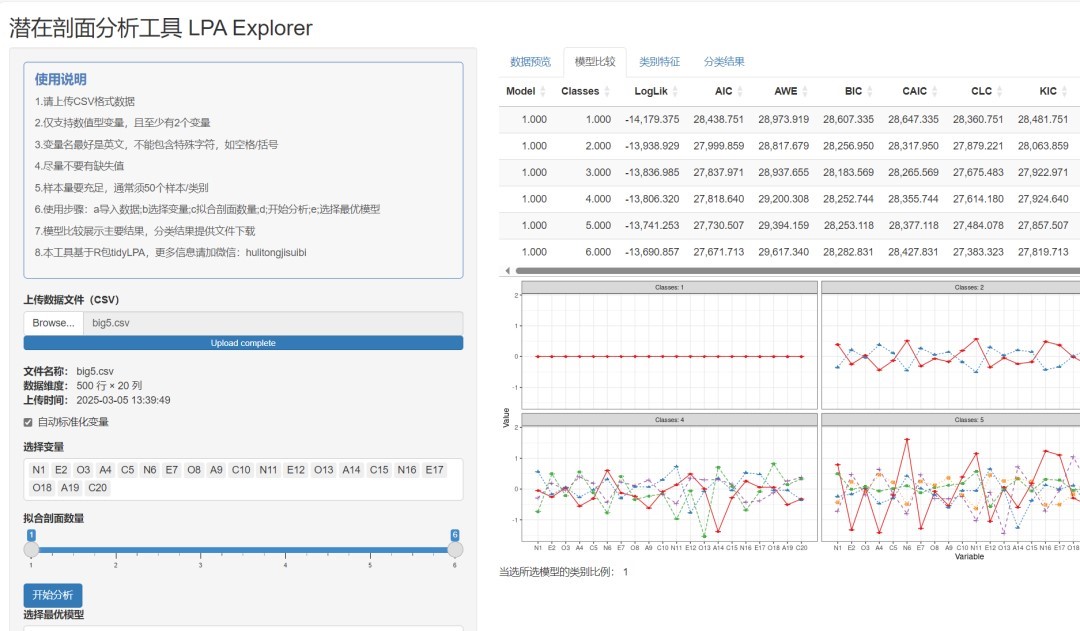The height and width of the screenshot is (631, 1080).
Task: Click the left slider handle labeled 1
Action: 31,549
